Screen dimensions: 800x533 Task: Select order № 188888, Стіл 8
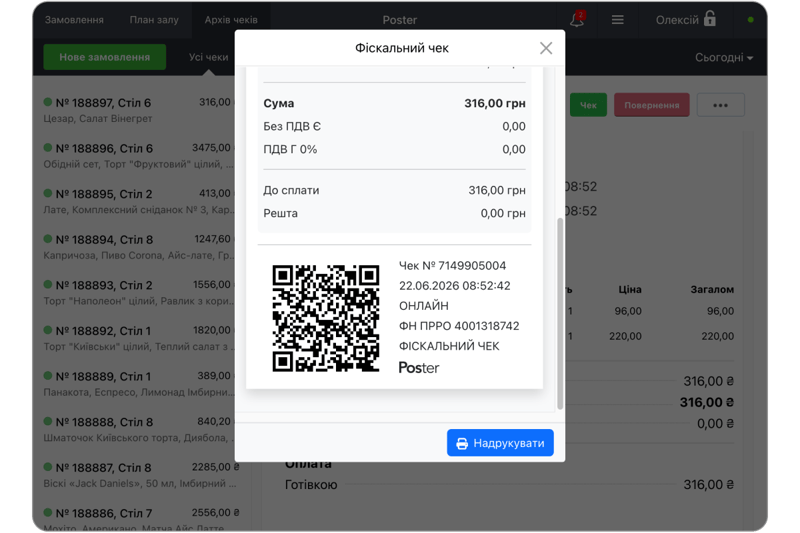[138, 429]
